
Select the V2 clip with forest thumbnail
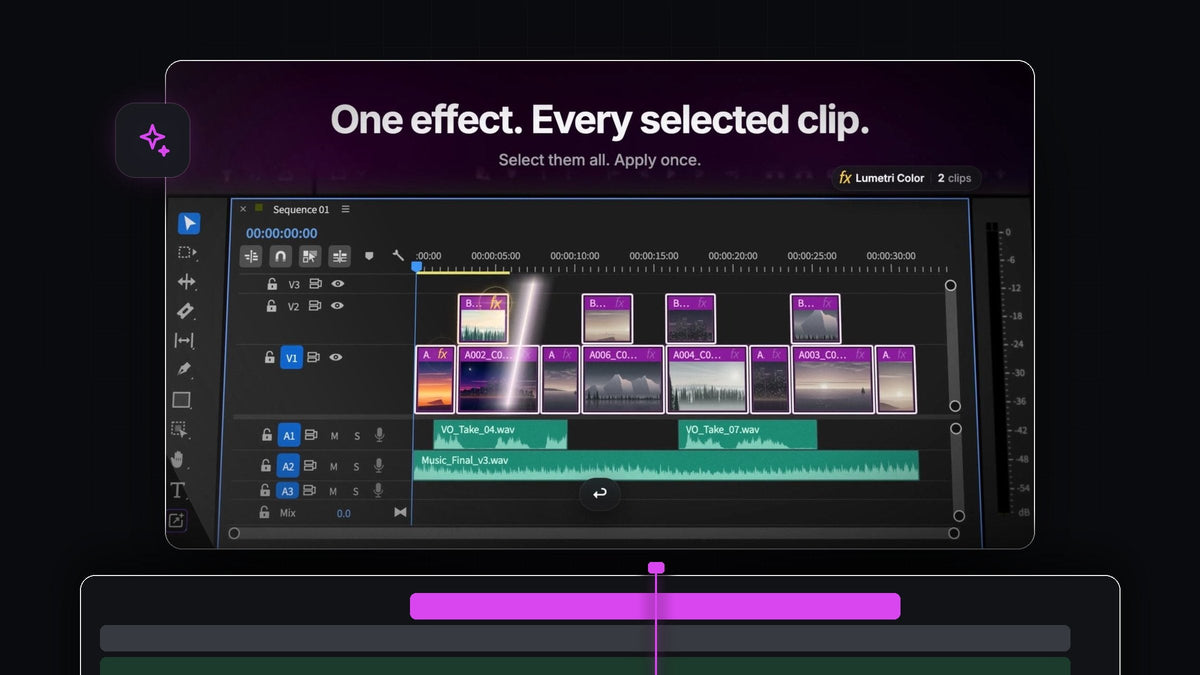pyautogui.click(x=483, y=319)
